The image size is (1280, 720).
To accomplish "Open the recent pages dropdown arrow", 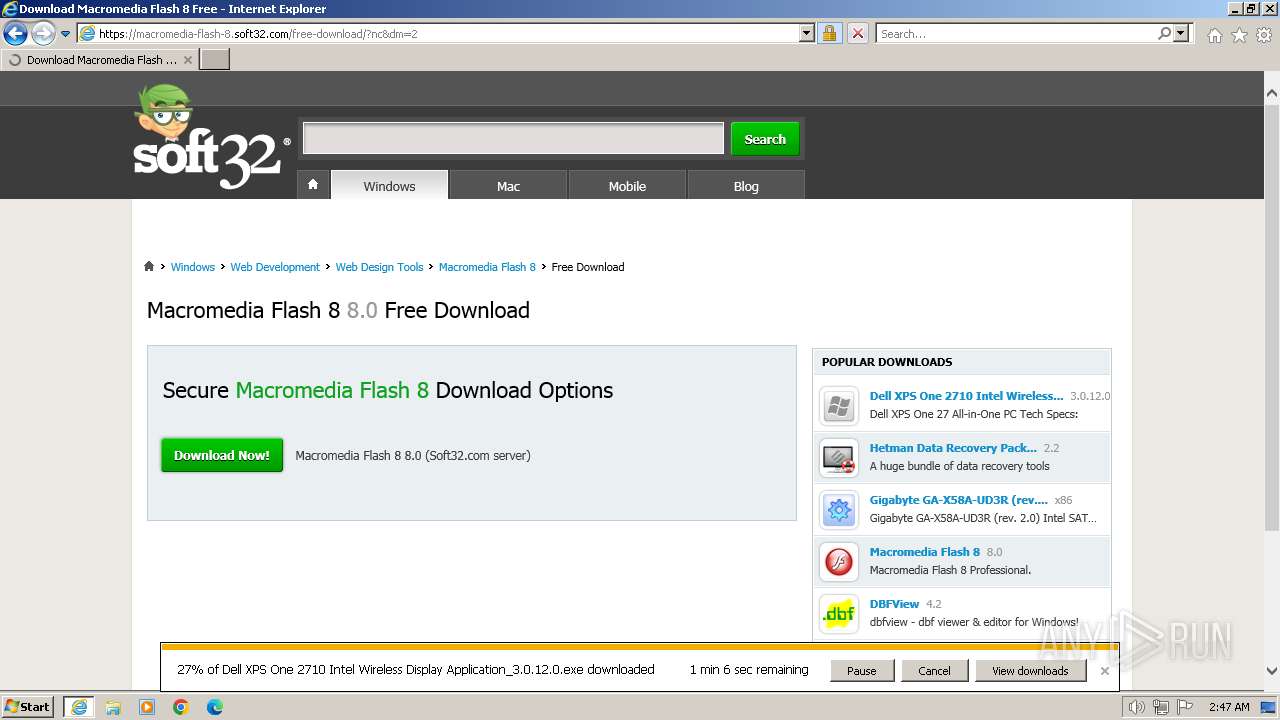I will click(66, 33).
